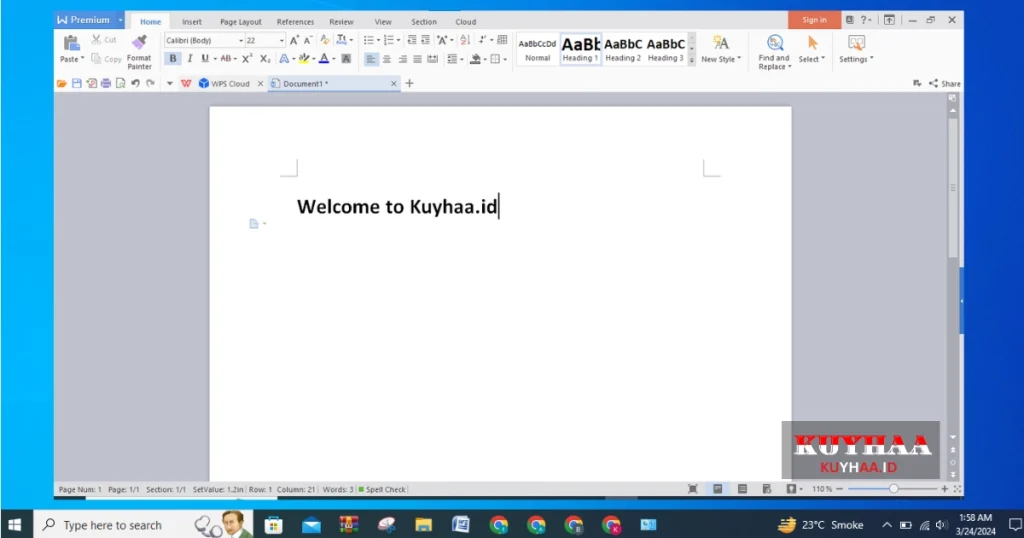
Task: Click the character shading icon
Action: [346, 59]
